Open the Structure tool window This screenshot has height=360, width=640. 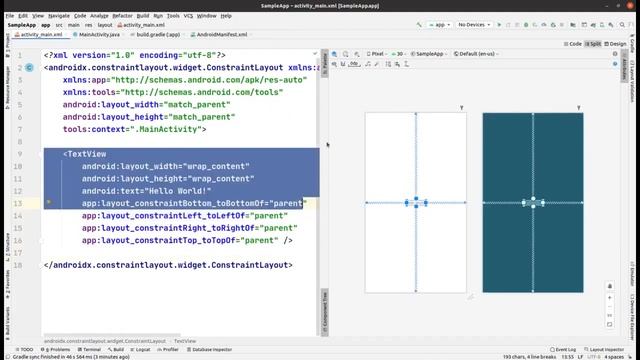(7, 248)
